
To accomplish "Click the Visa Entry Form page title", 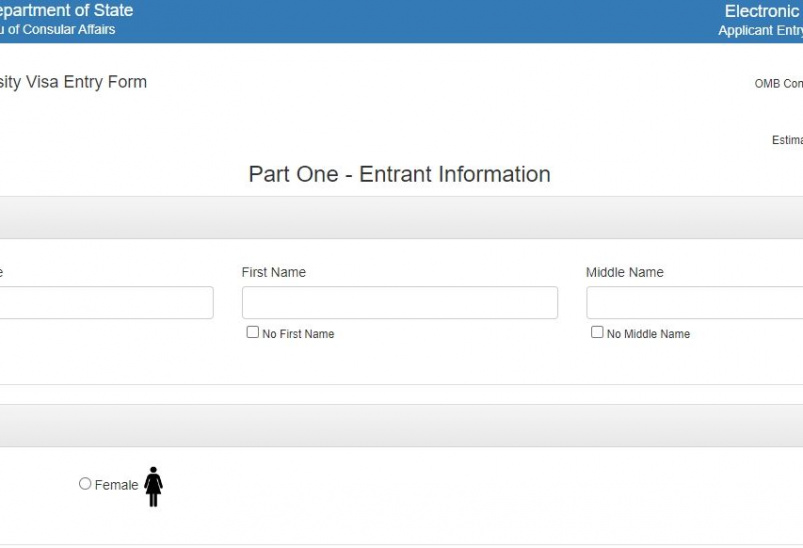I will (73, 82).
